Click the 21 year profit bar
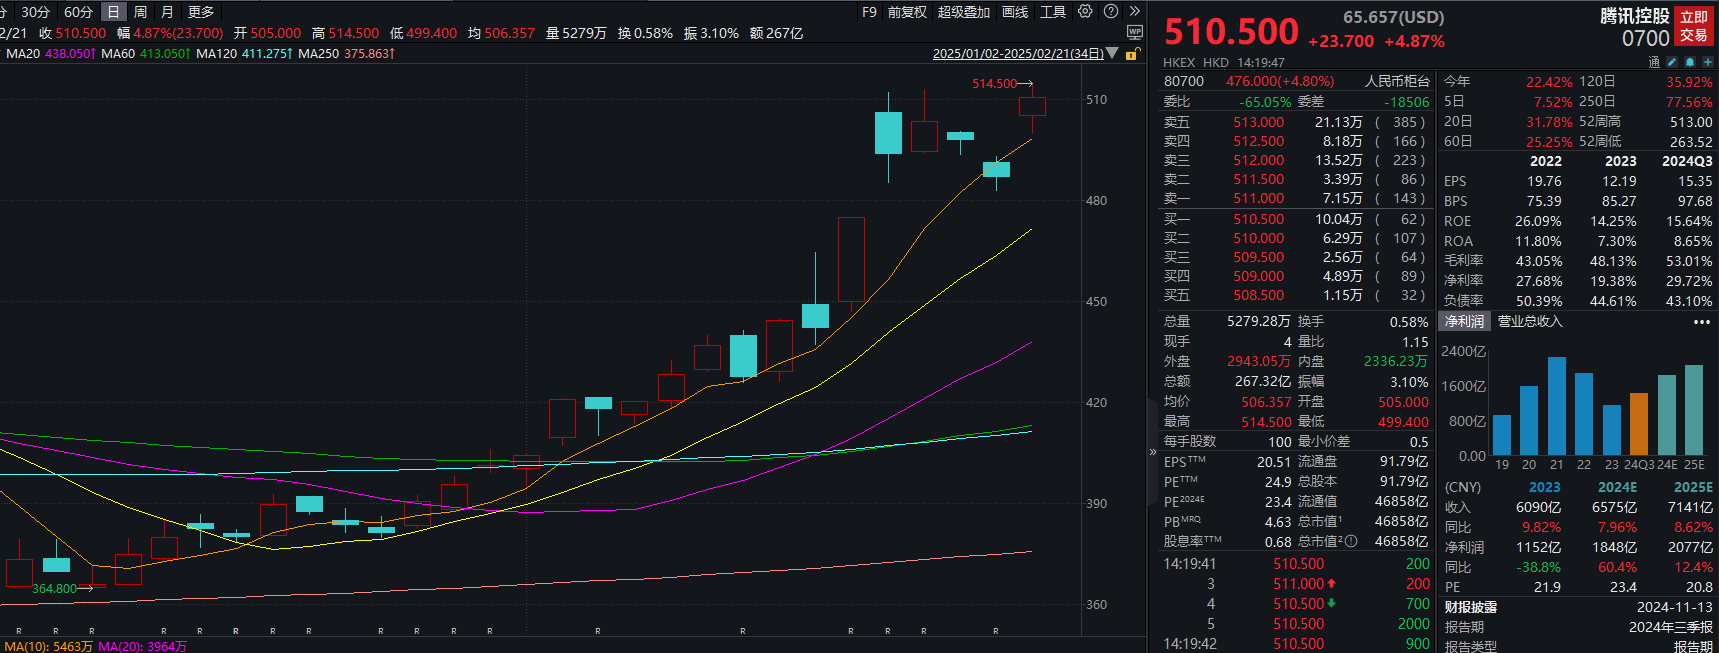This screenshot has height=653, width=1719. pyautogui.click(x=1556, y=406)
